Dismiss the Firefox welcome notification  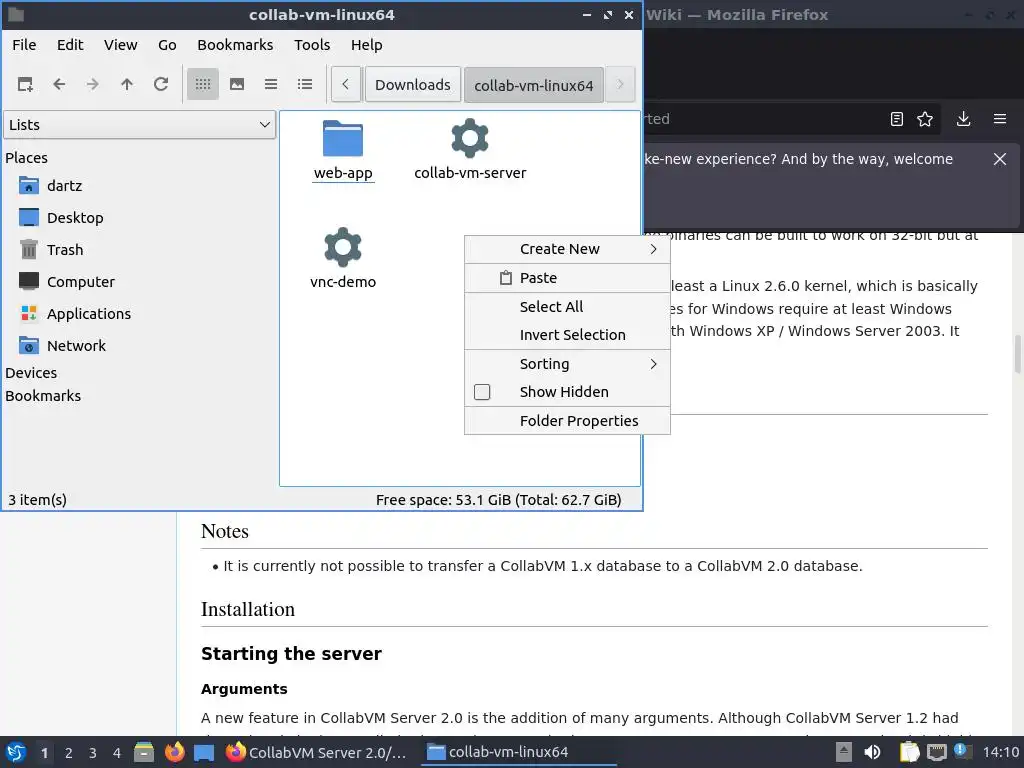pyautogui.click(x=1000, y=159)
